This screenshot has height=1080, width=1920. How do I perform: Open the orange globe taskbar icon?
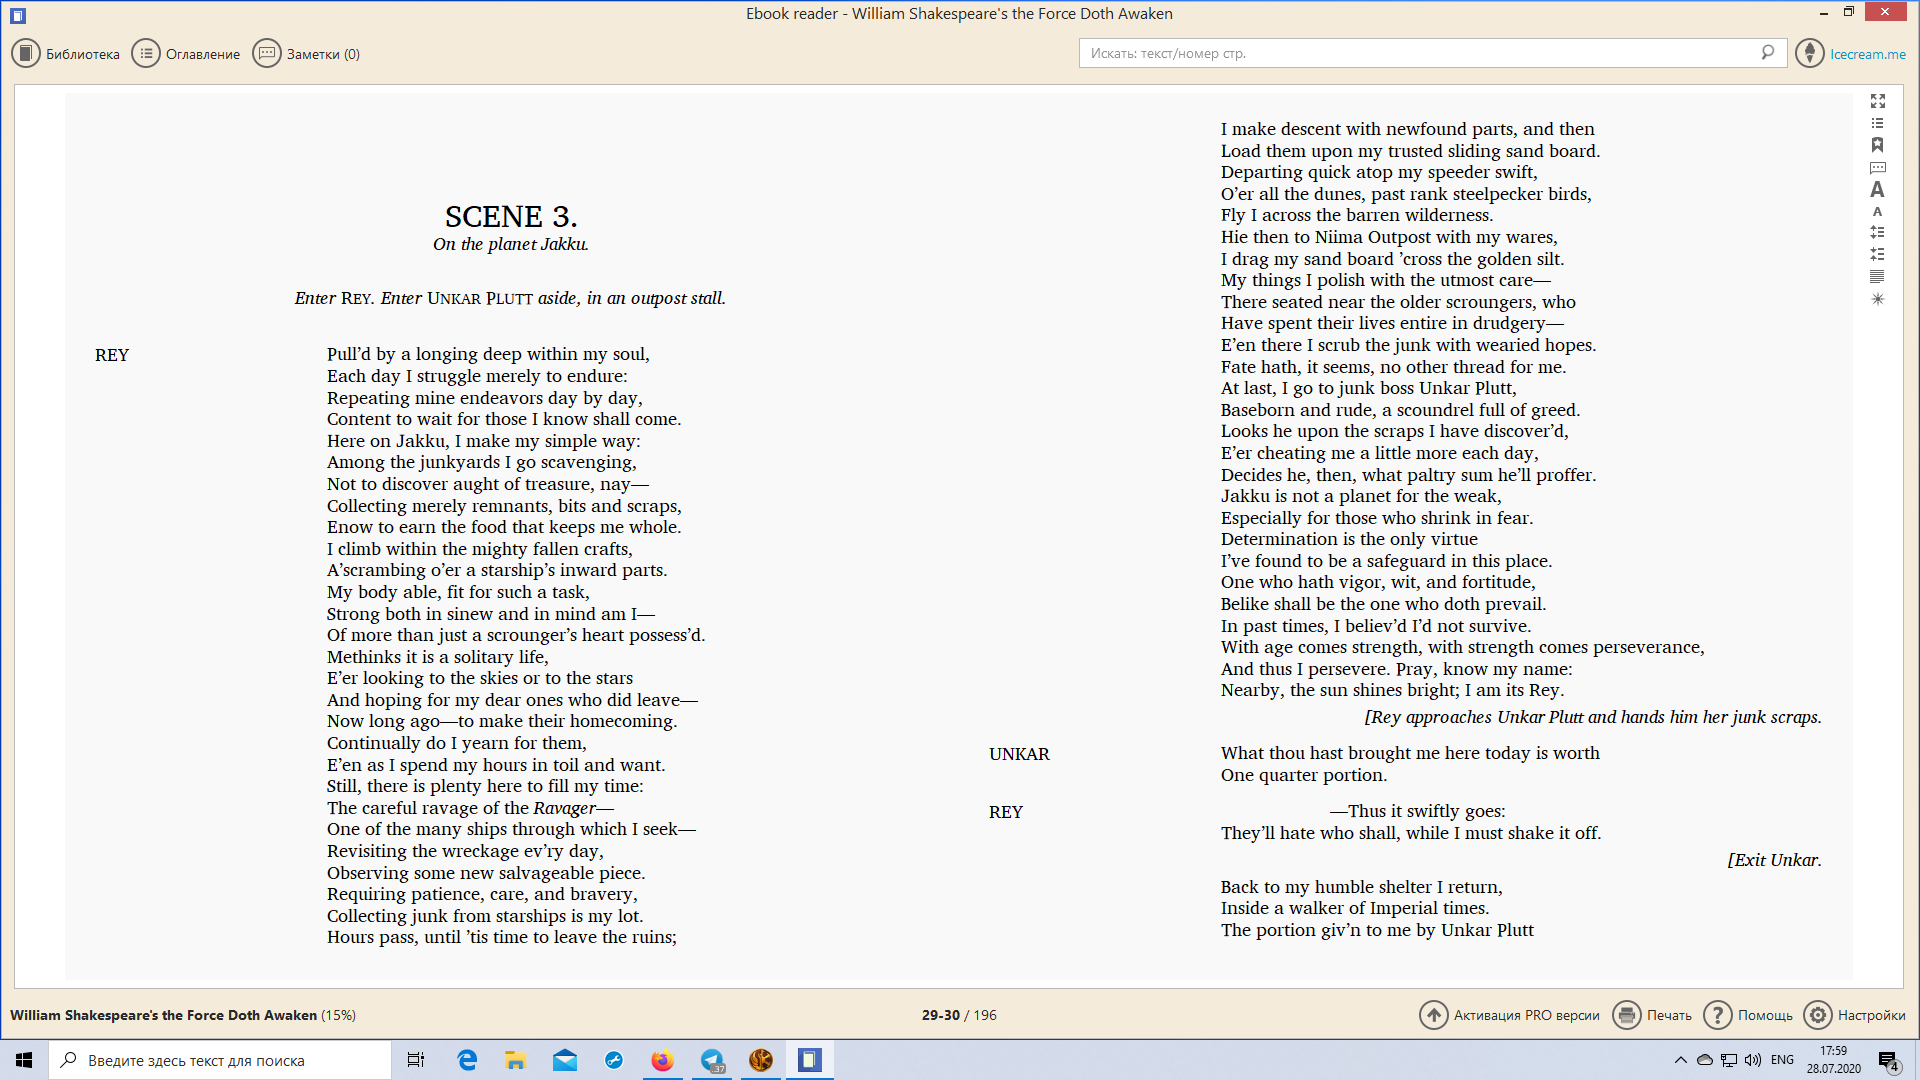pos(761,1060)
